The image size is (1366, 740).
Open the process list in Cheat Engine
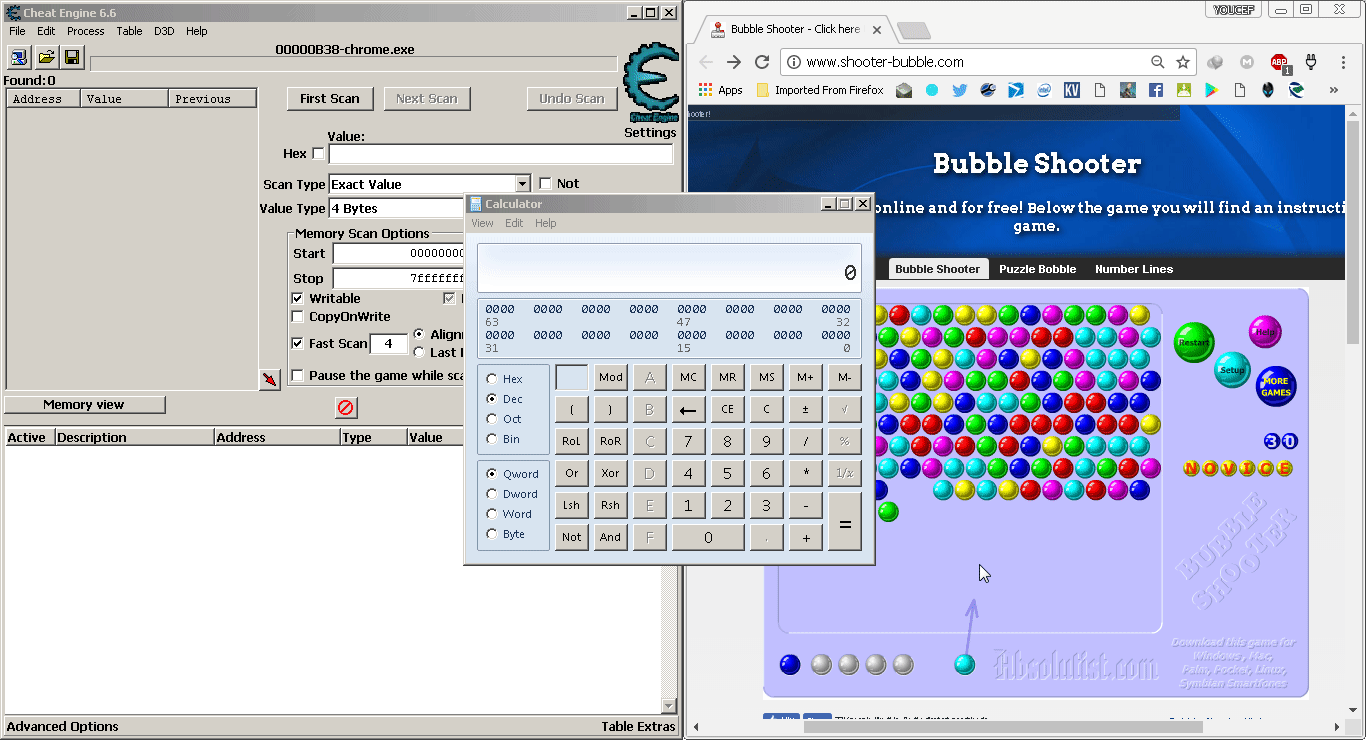[x=17, y=57]
